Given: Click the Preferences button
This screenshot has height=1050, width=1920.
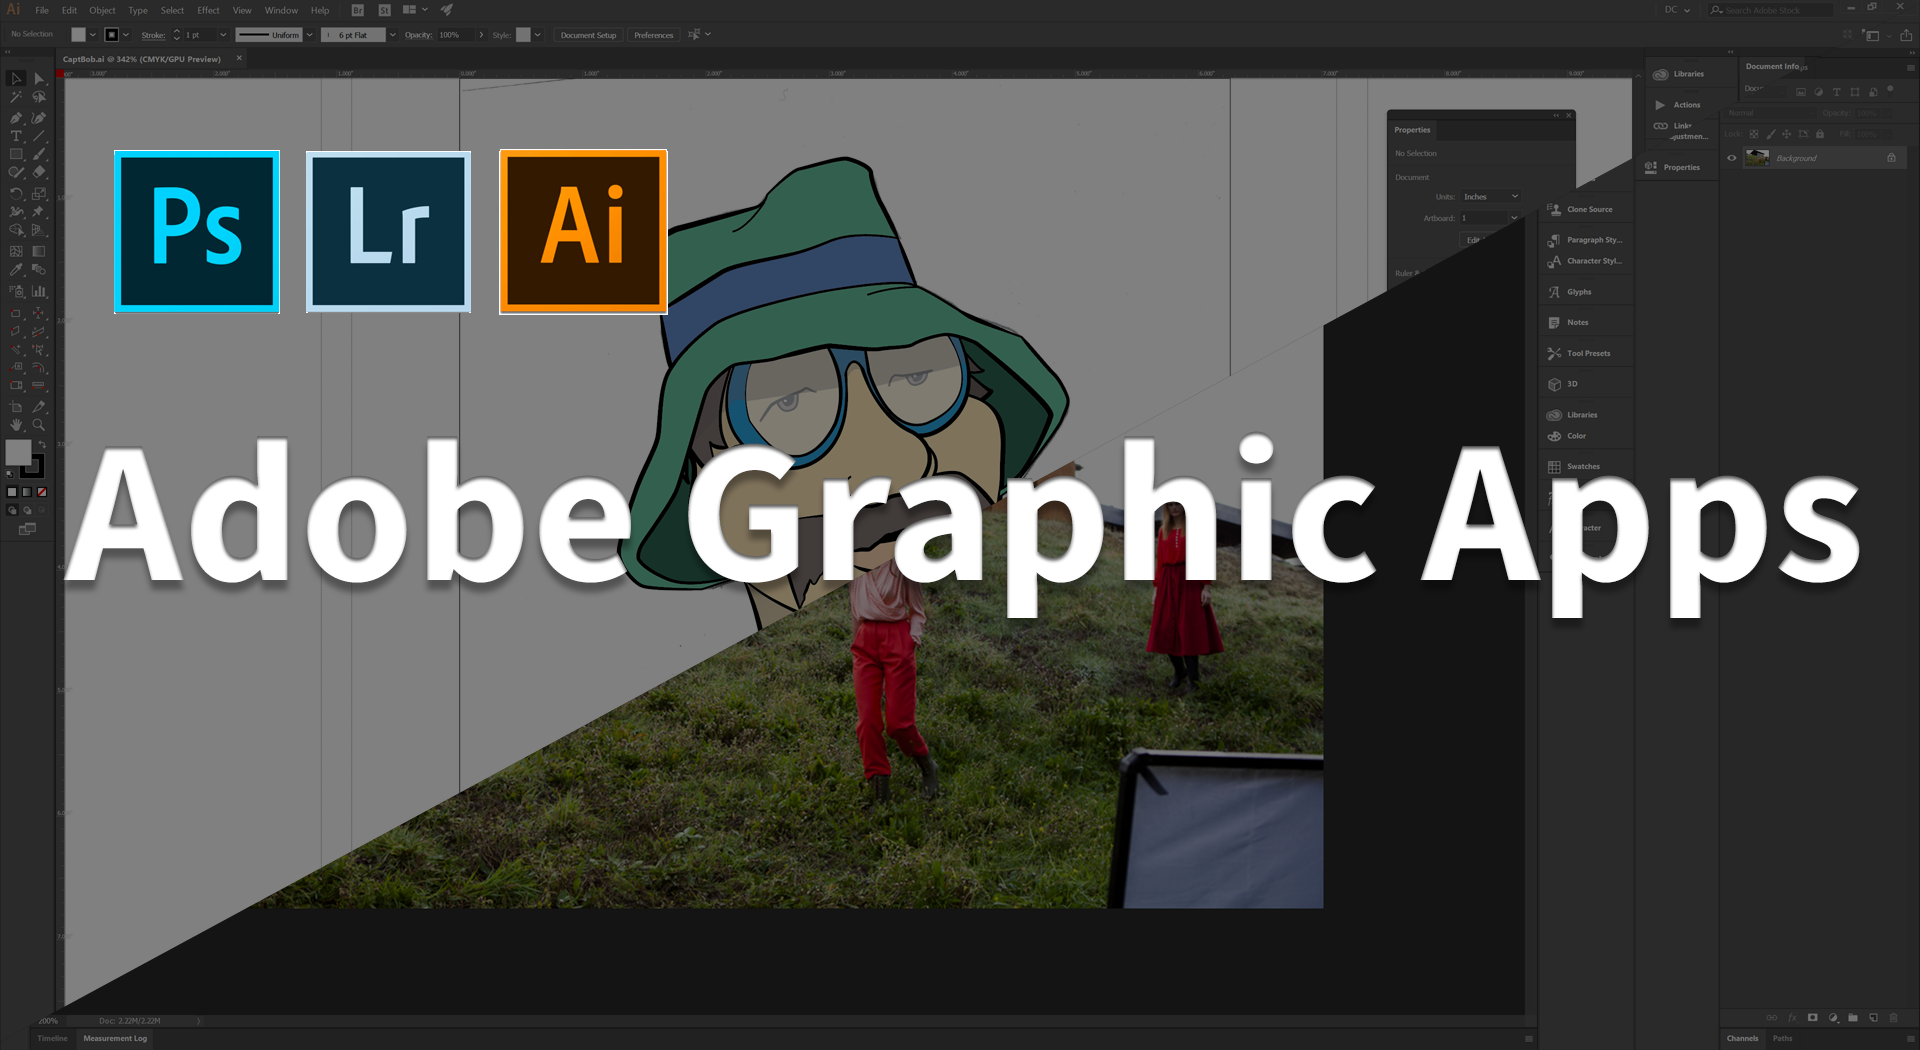Looking at the screenshot, I should (x=654, y=35).
